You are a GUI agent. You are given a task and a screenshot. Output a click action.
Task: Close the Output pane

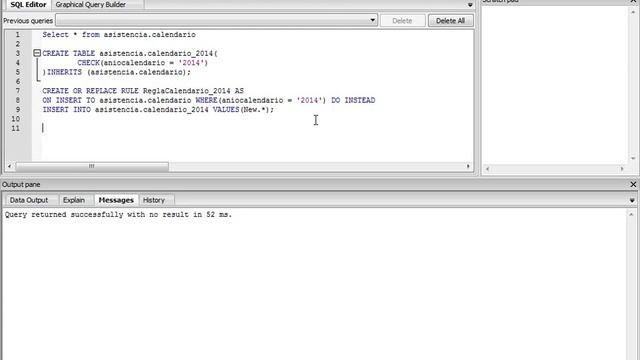pos(633,184)
